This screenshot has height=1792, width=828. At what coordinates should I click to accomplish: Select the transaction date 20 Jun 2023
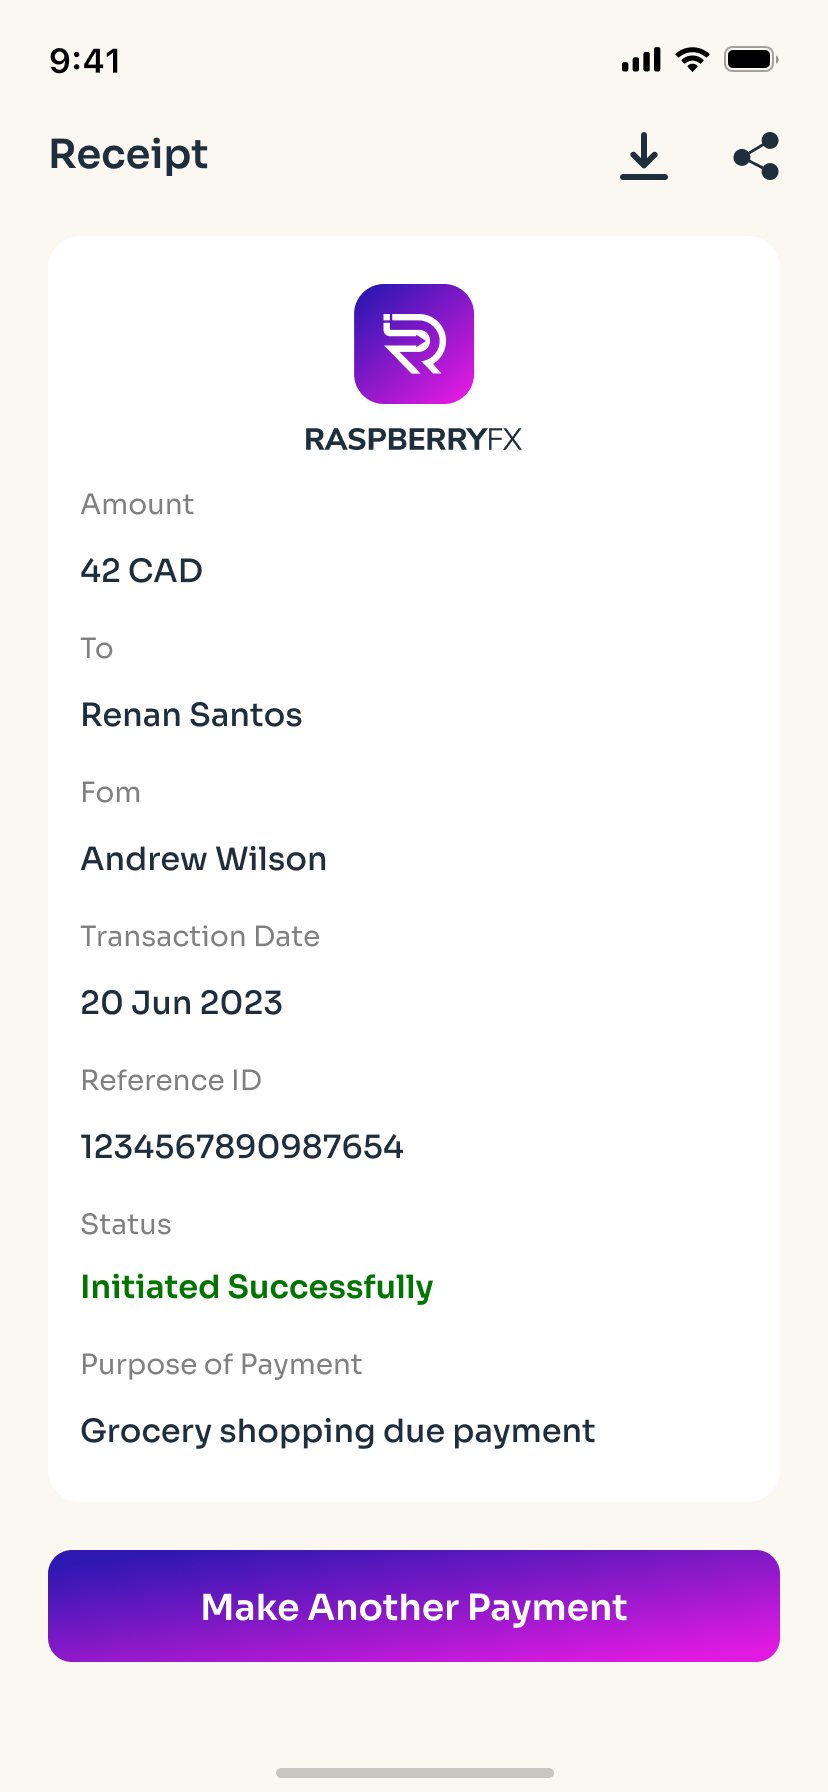(x=182, y=1003)
